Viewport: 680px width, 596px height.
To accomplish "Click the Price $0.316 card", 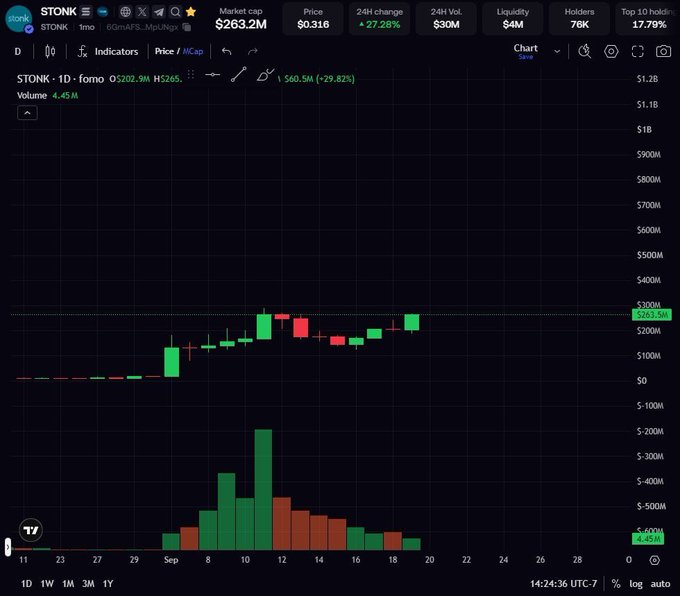I will 313,19.
